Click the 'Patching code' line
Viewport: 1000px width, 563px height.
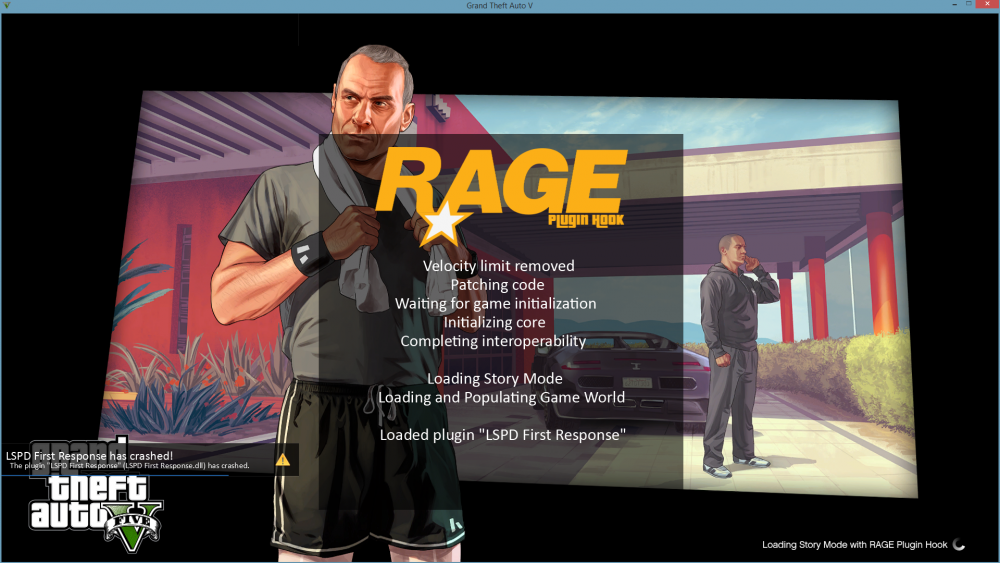[x=497, y=285]
